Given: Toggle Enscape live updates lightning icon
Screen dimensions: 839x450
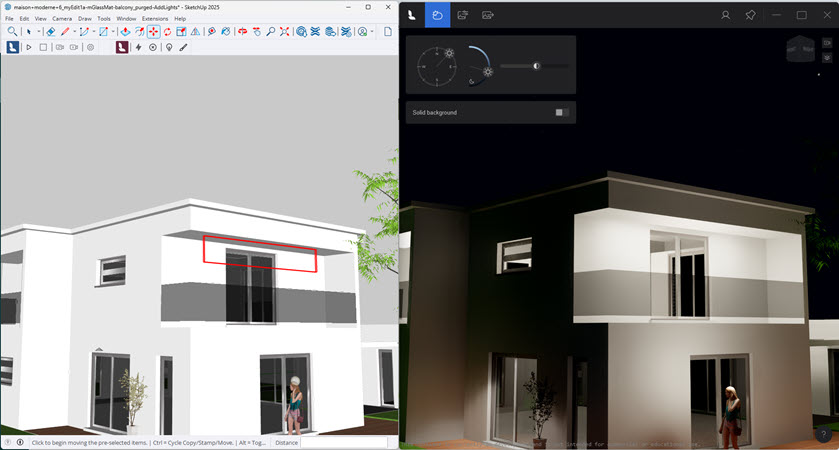Looking at the screenshot, I should 138,47.
